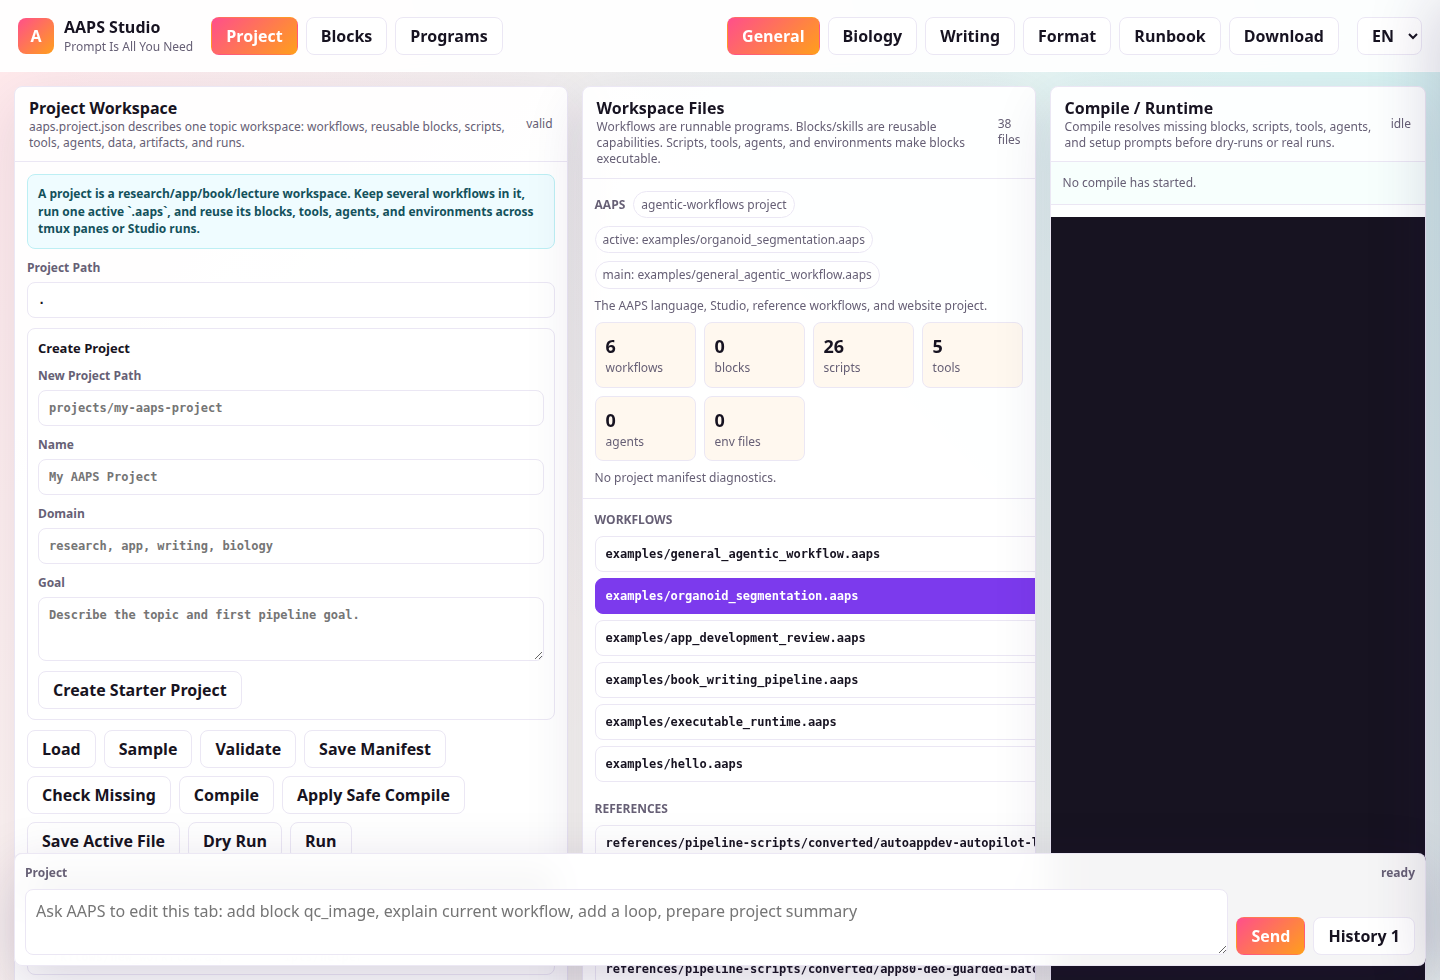The height and width of the screenshot is (980, 1440).
Task: Click Check Missing button
Action: [99, 795]
